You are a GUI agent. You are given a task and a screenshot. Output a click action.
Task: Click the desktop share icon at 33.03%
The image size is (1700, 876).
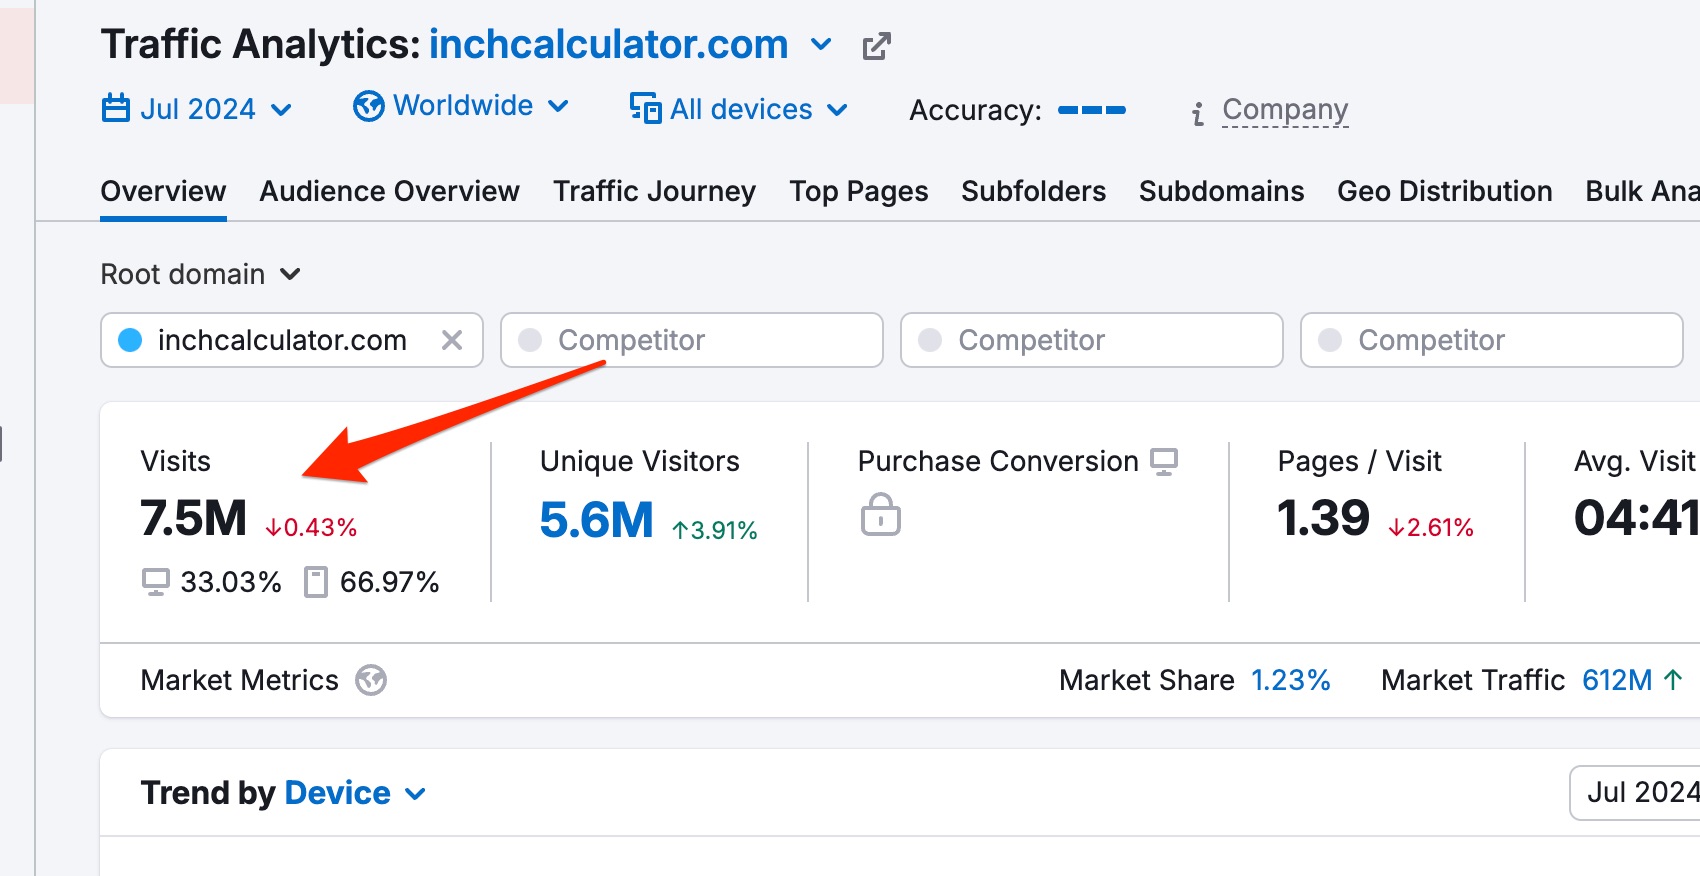coord(156,582)
